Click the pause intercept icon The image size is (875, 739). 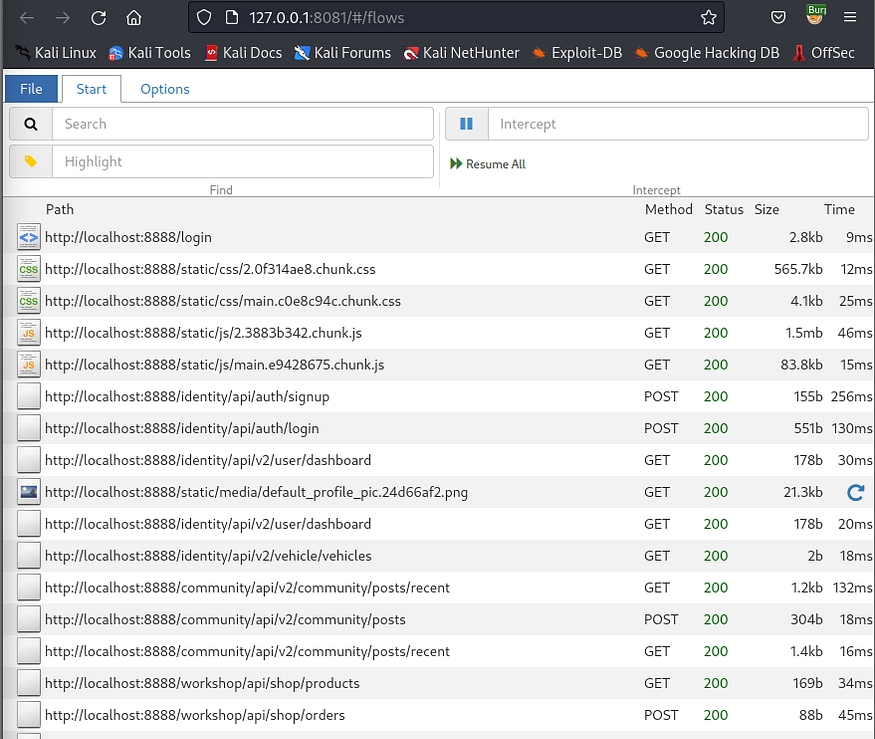[466, 124]
